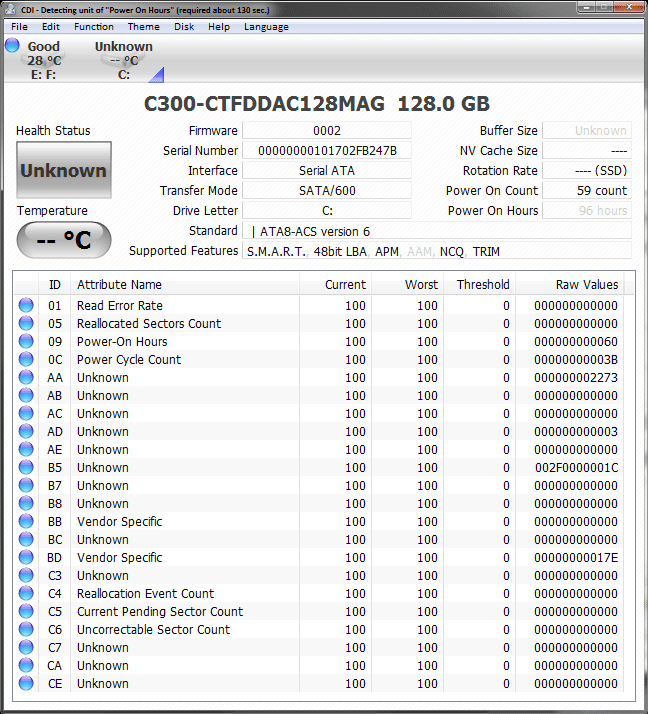Click status orb for Current Pending Sector Count

point(26,611)
